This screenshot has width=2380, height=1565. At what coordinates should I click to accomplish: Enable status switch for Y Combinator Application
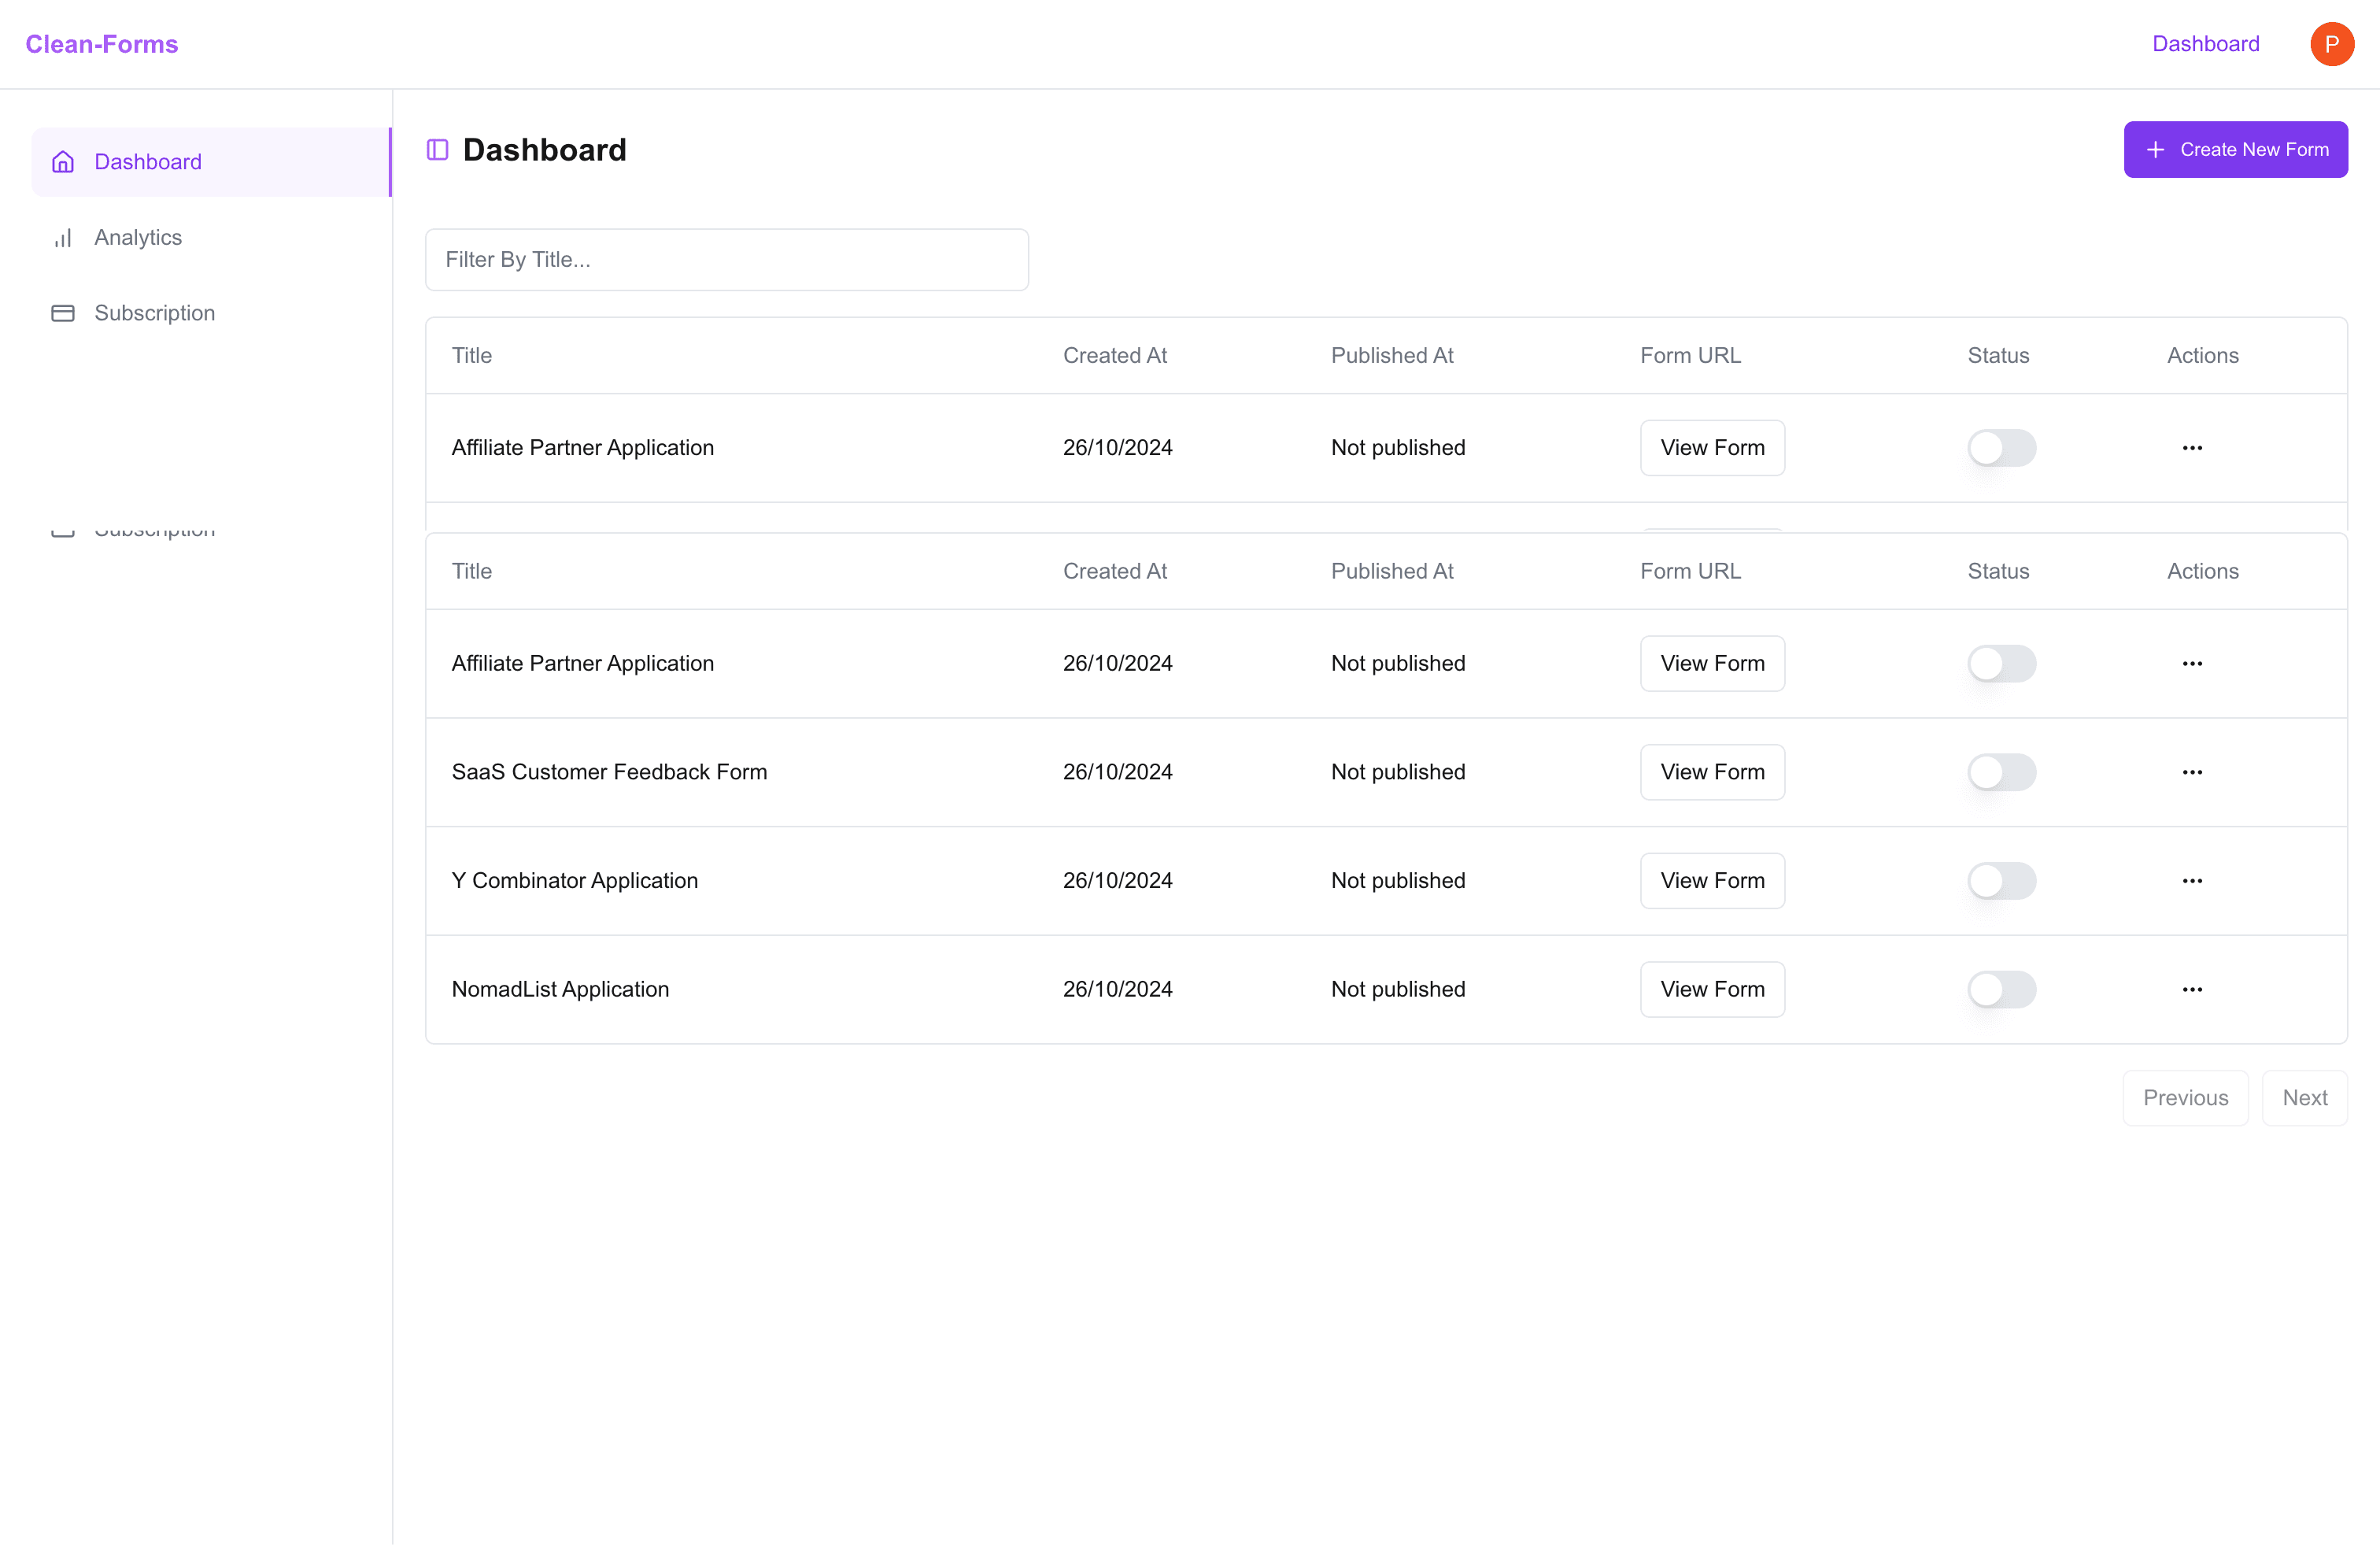[x=2001, y=881]
